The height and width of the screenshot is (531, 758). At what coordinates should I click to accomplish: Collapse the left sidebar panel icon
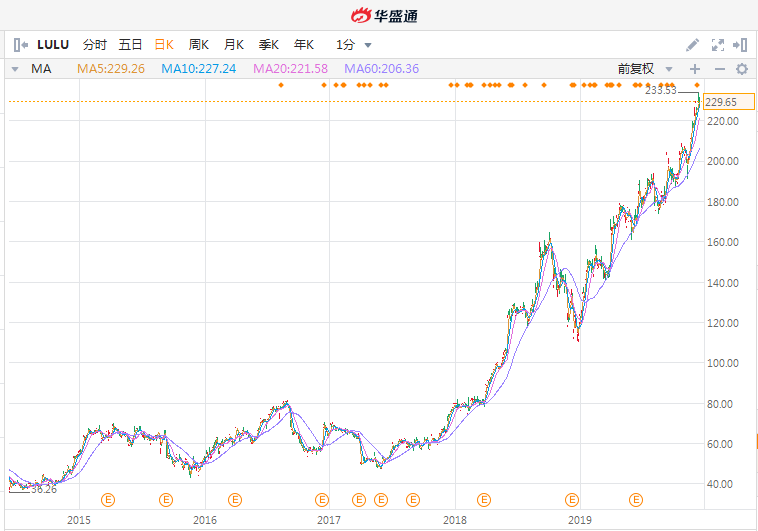20,44
